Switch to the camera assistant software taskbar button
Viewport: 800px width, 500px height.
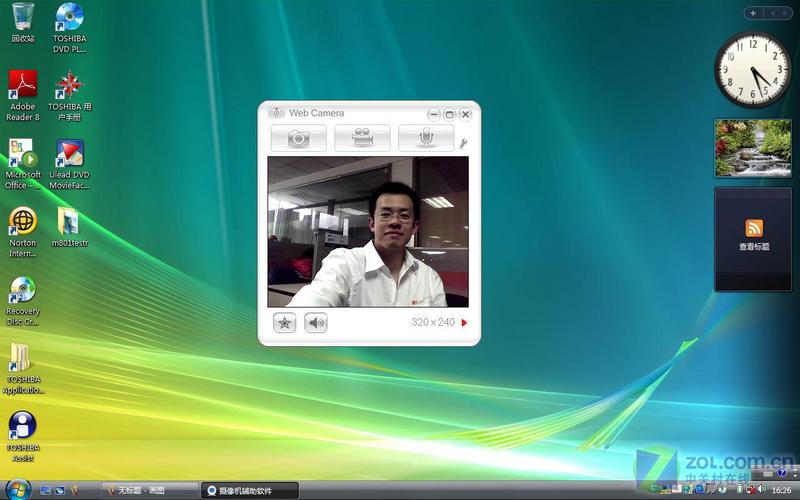[x=249, y=490]
